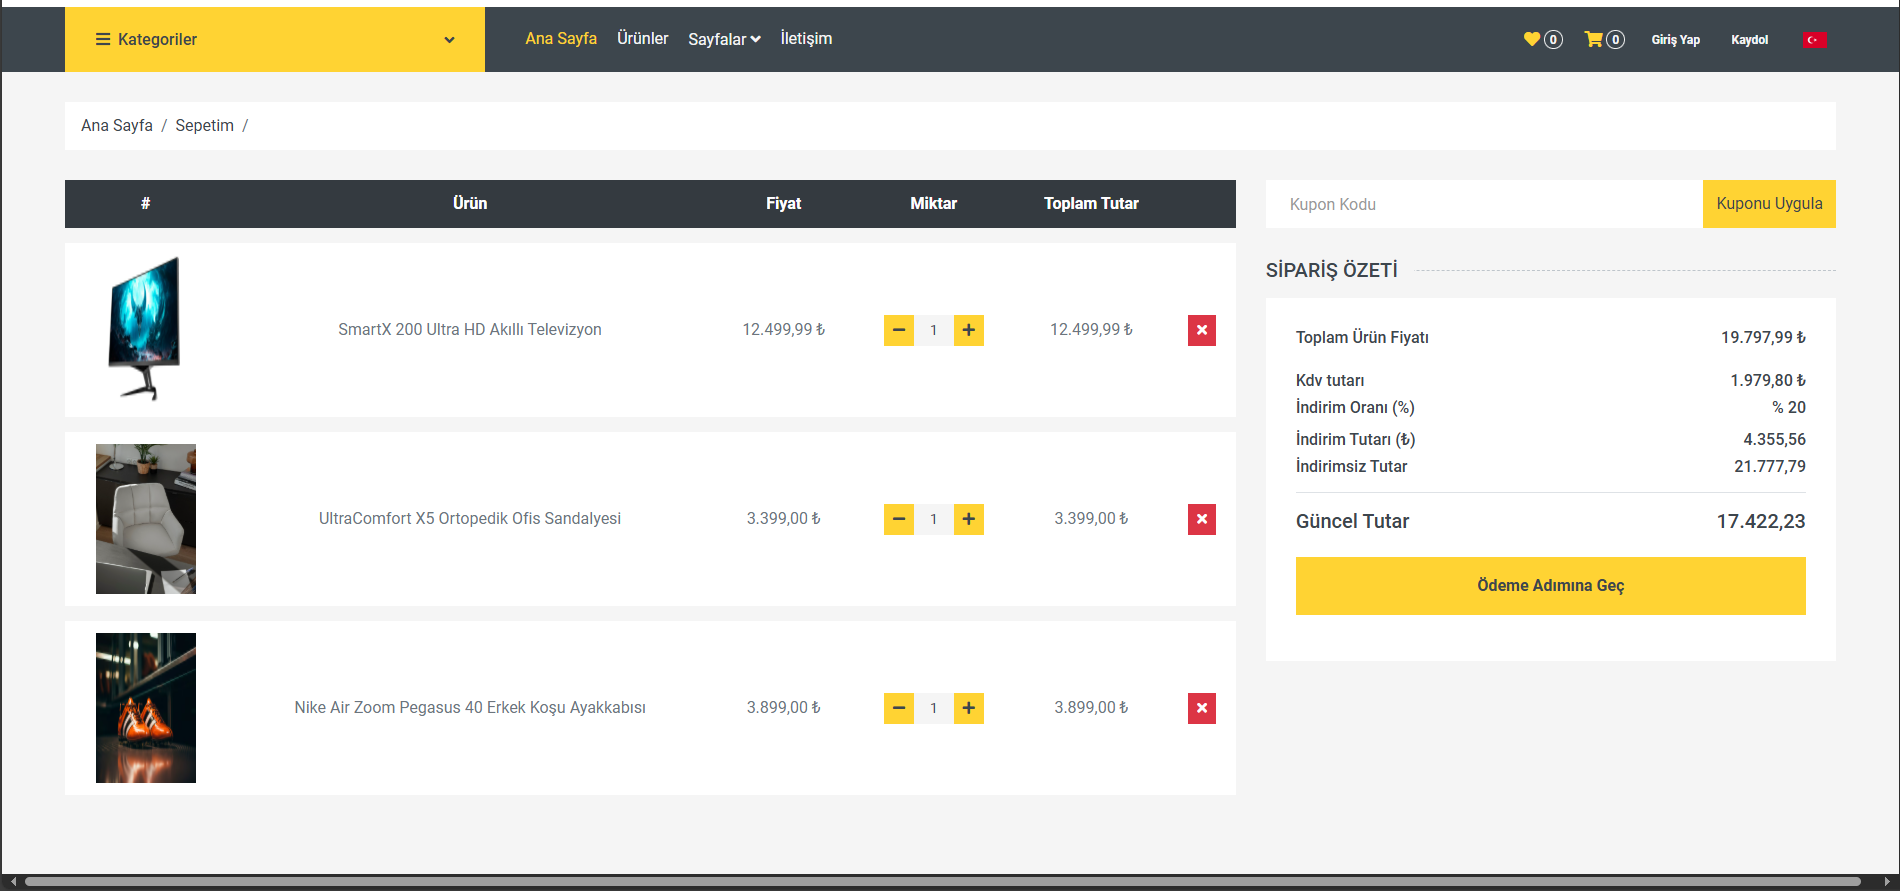Viewport: 1900px width, 891px height.
Task: Open the Sayfalar dropdown menu
Action: pos(724,40)
